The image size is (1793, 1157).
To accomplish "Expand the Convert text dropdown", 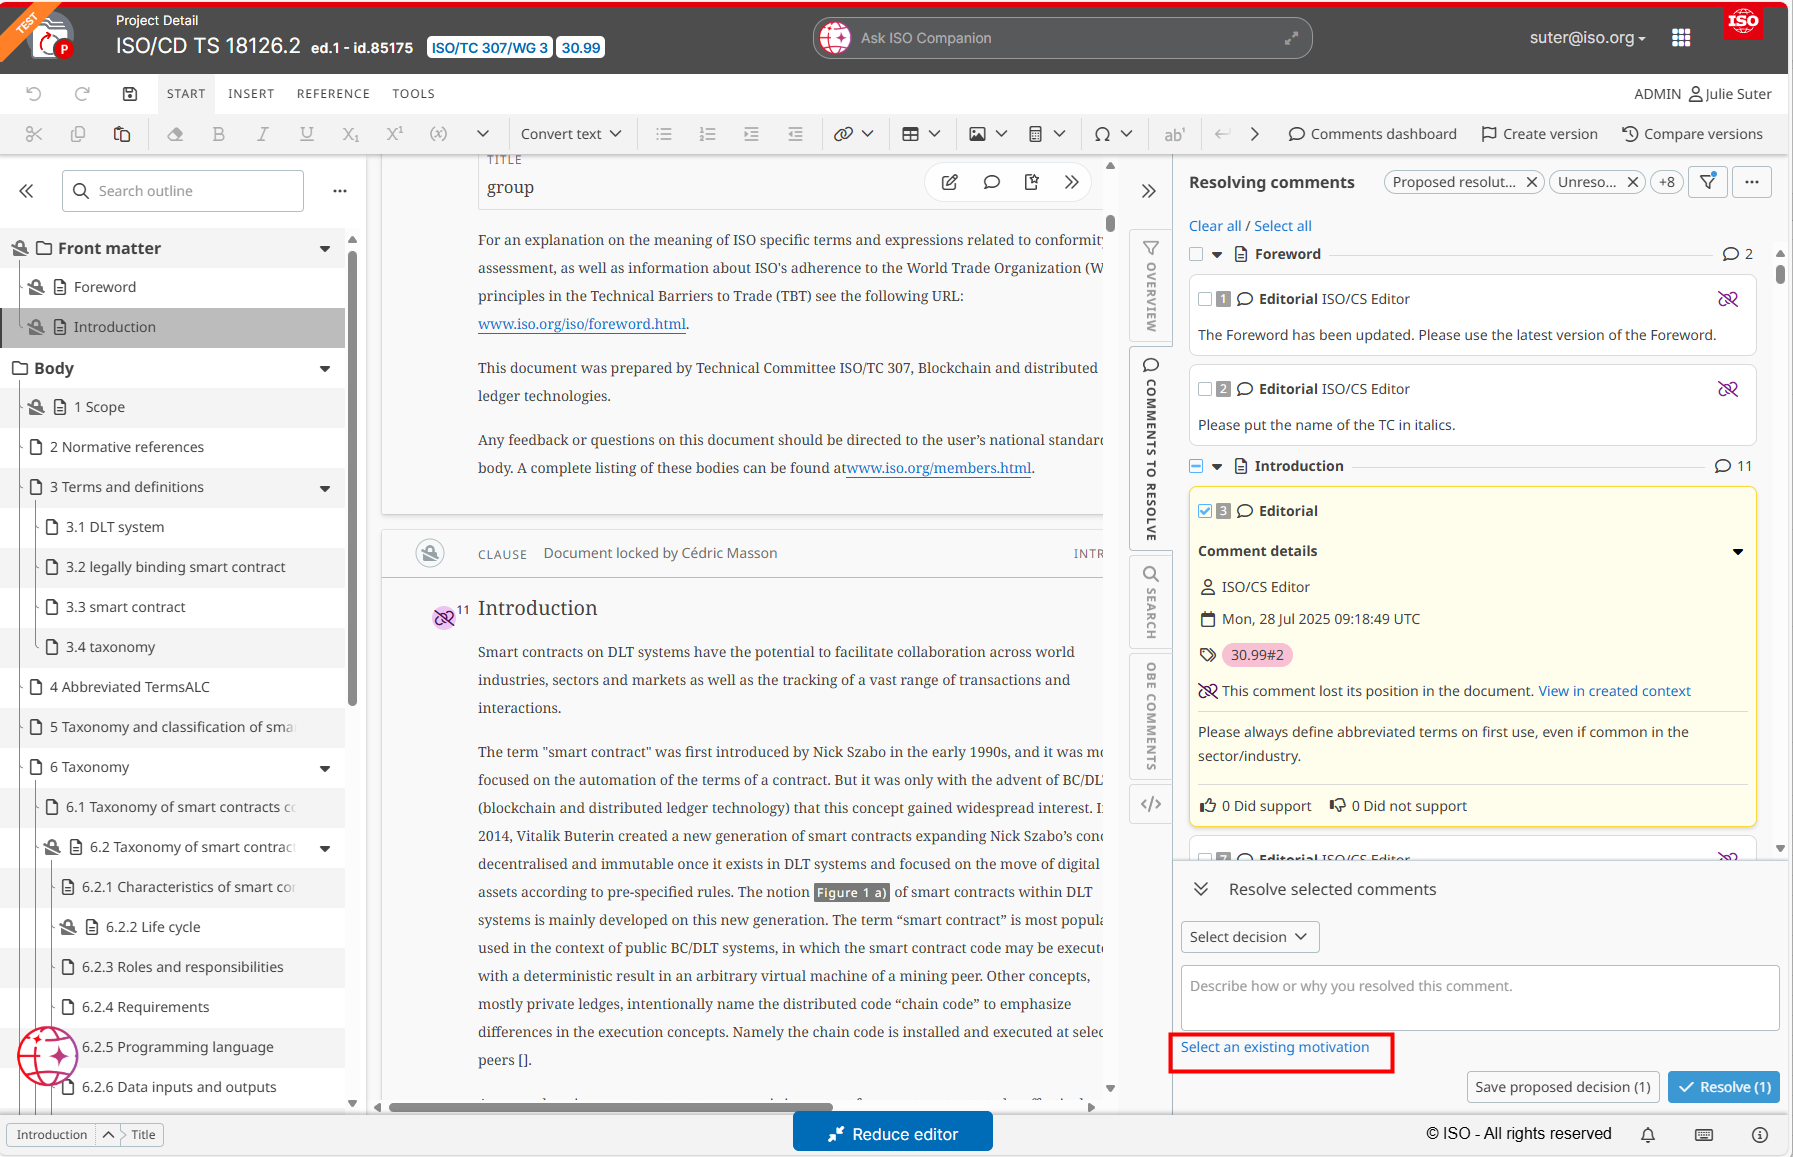I will click(571, 134).
